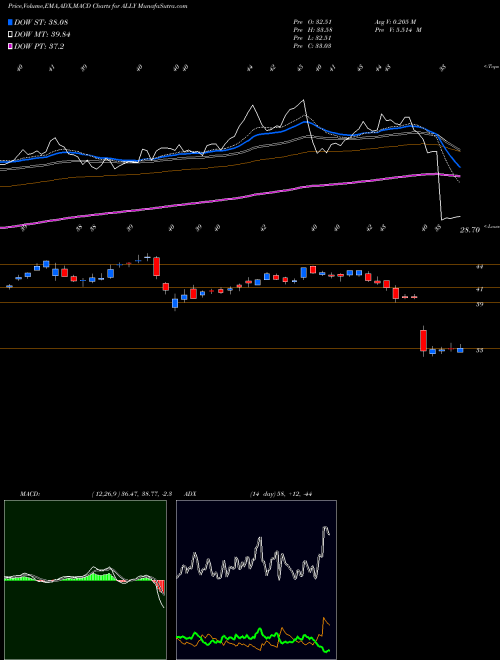Click the 'Pre O: 32.51' value

point(312,22)
